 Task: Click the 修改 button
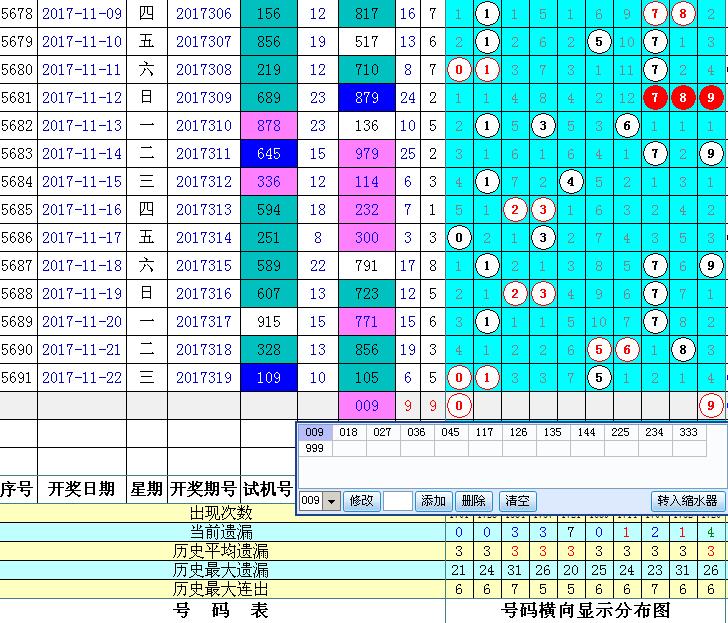(x=361, y=501)
